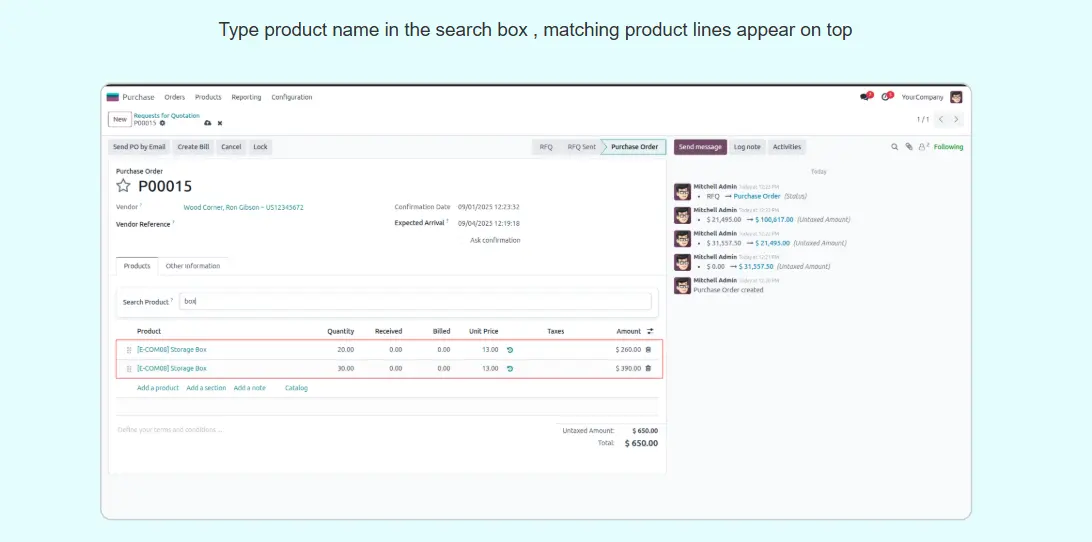Toggle the Following subscription status
The image size is (1092, 542).
pyautogui.click(x=948, y=147)
